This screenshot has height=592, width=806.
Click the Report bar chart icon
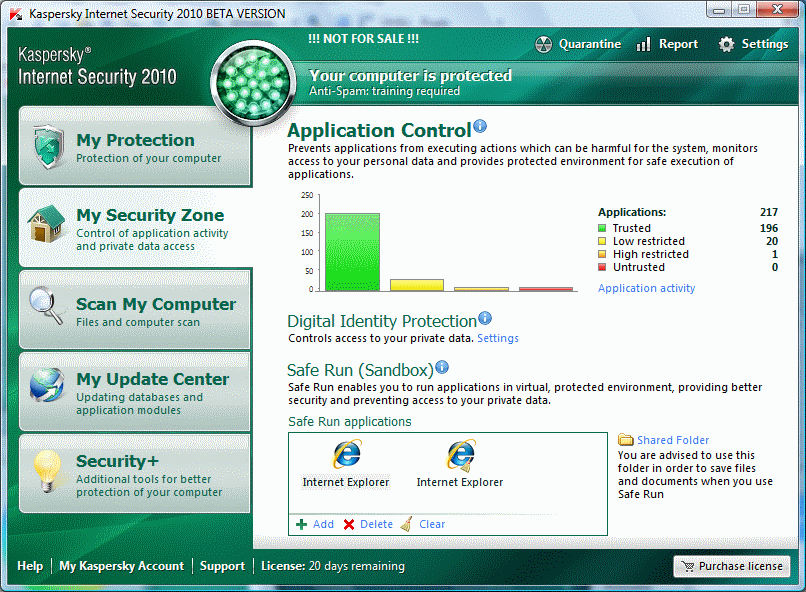coord(644,44)
